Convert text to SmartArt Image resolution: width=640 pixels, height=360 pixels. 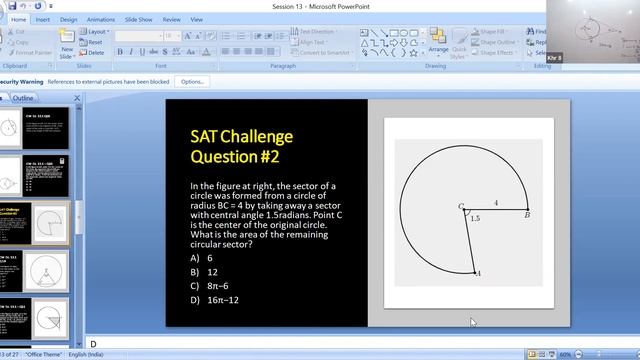pyautogui.click(x=322, y=53)
